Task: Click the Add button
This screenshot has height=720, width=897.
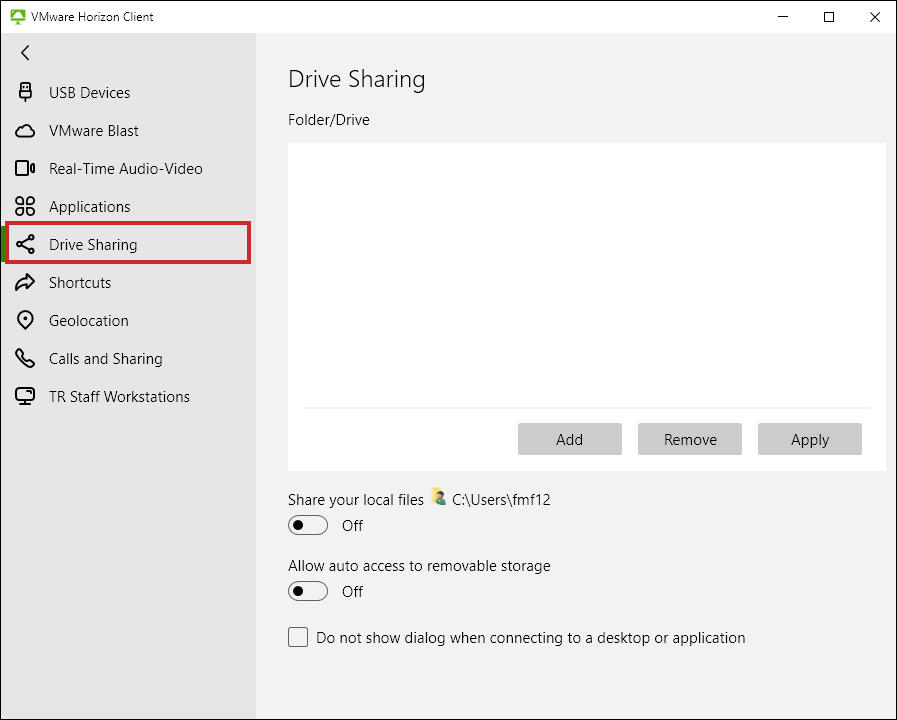Action: coord(570,439)
